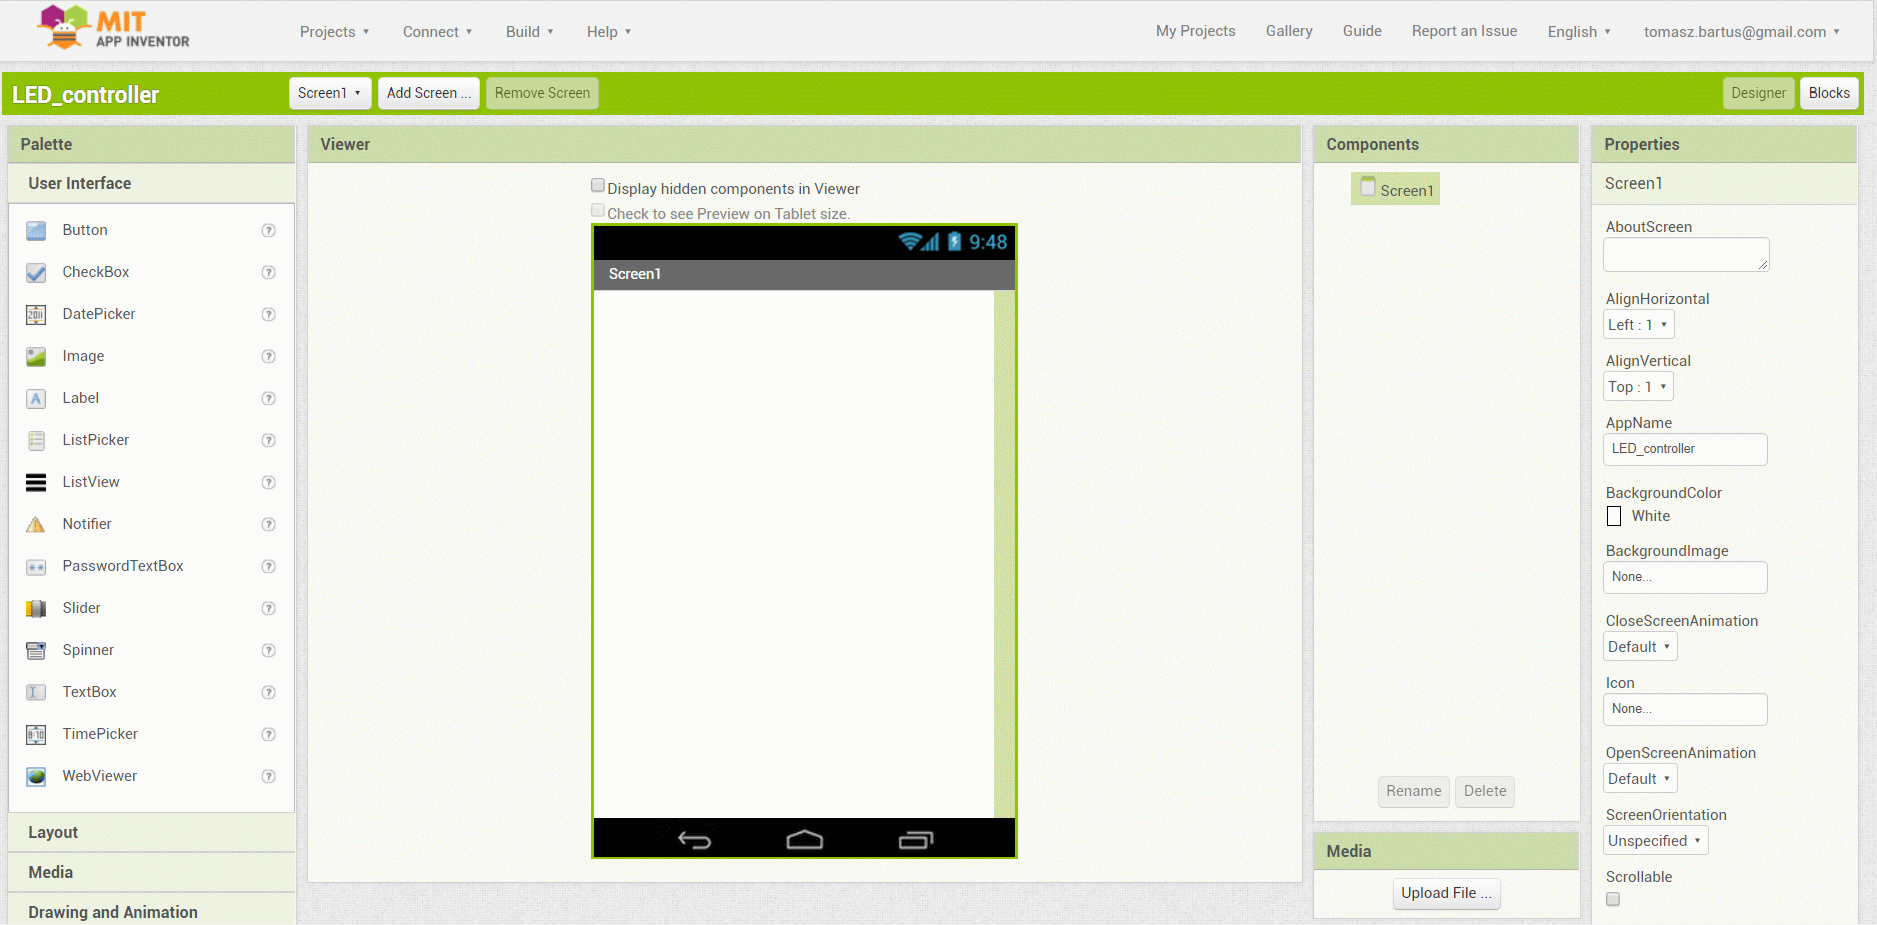Select the WebViewer globe icon
The width and height of the screenshot is (1877, 925).
pos(36,777)
